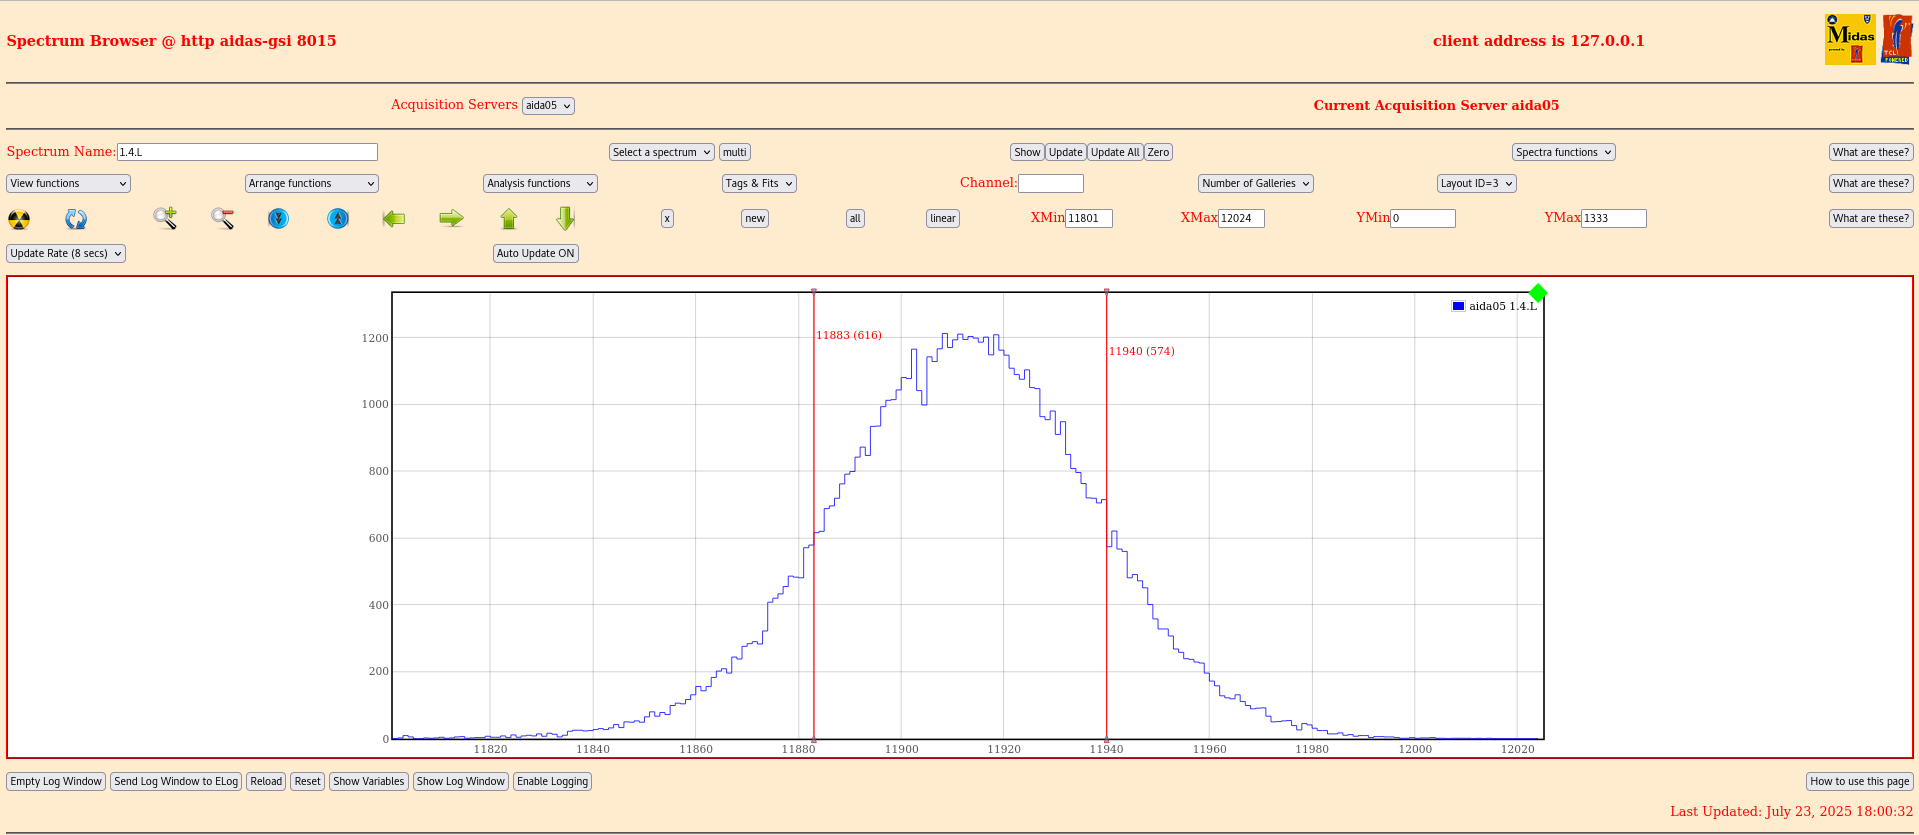The image size is (1919, 835).
Task: Click the red marker line at 11883
Action: (814, 515)
